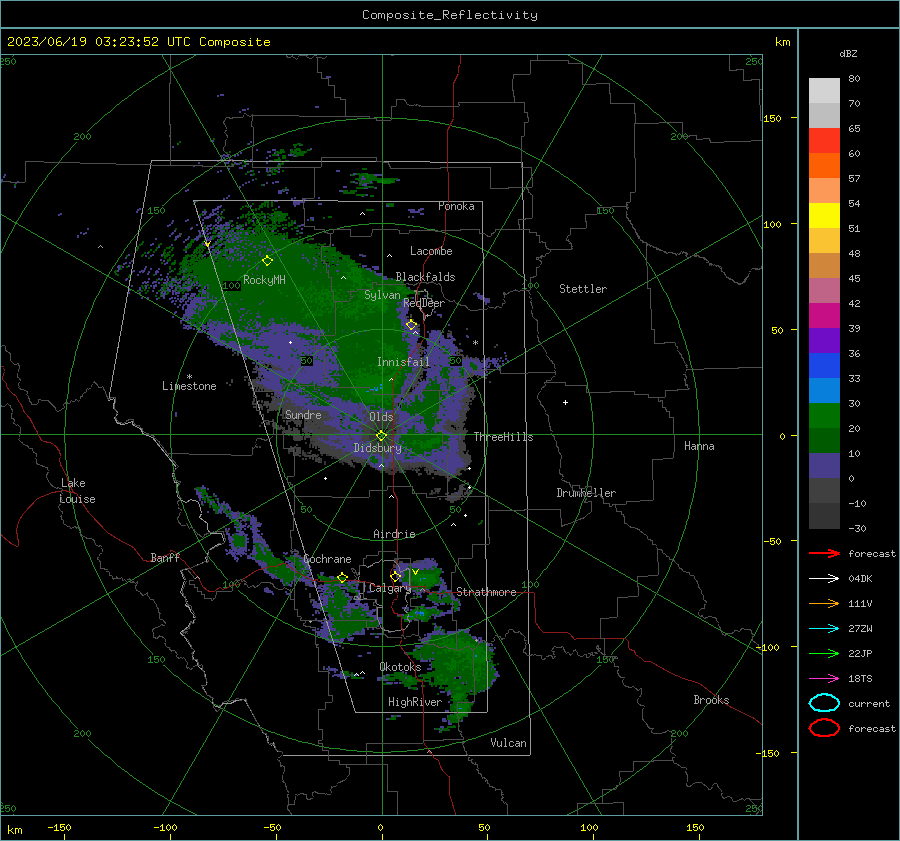
Task: Click the Sylvan label
Action: [x=382, y=295]
